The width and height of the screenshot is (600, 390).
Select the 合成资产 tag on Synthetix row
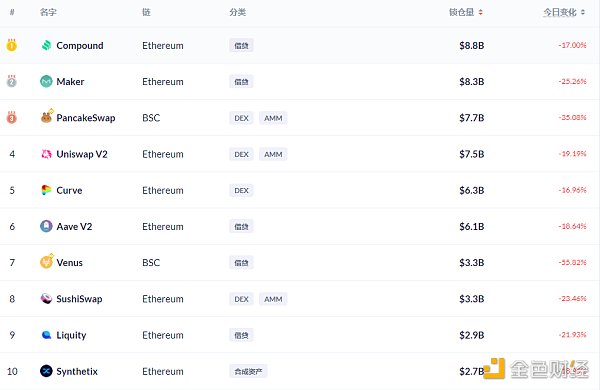click(x=248, y=371)
